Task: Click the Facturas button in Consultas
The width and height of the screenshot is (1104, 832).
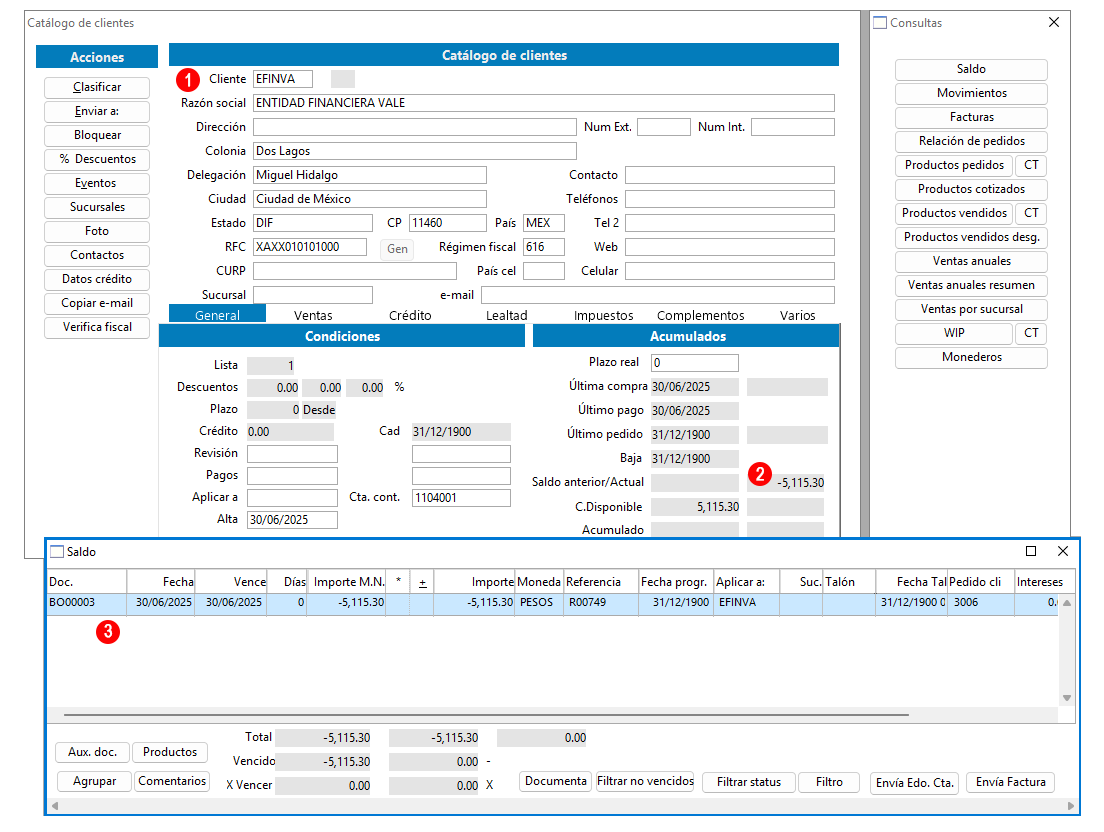Action: tap(971, 117)
